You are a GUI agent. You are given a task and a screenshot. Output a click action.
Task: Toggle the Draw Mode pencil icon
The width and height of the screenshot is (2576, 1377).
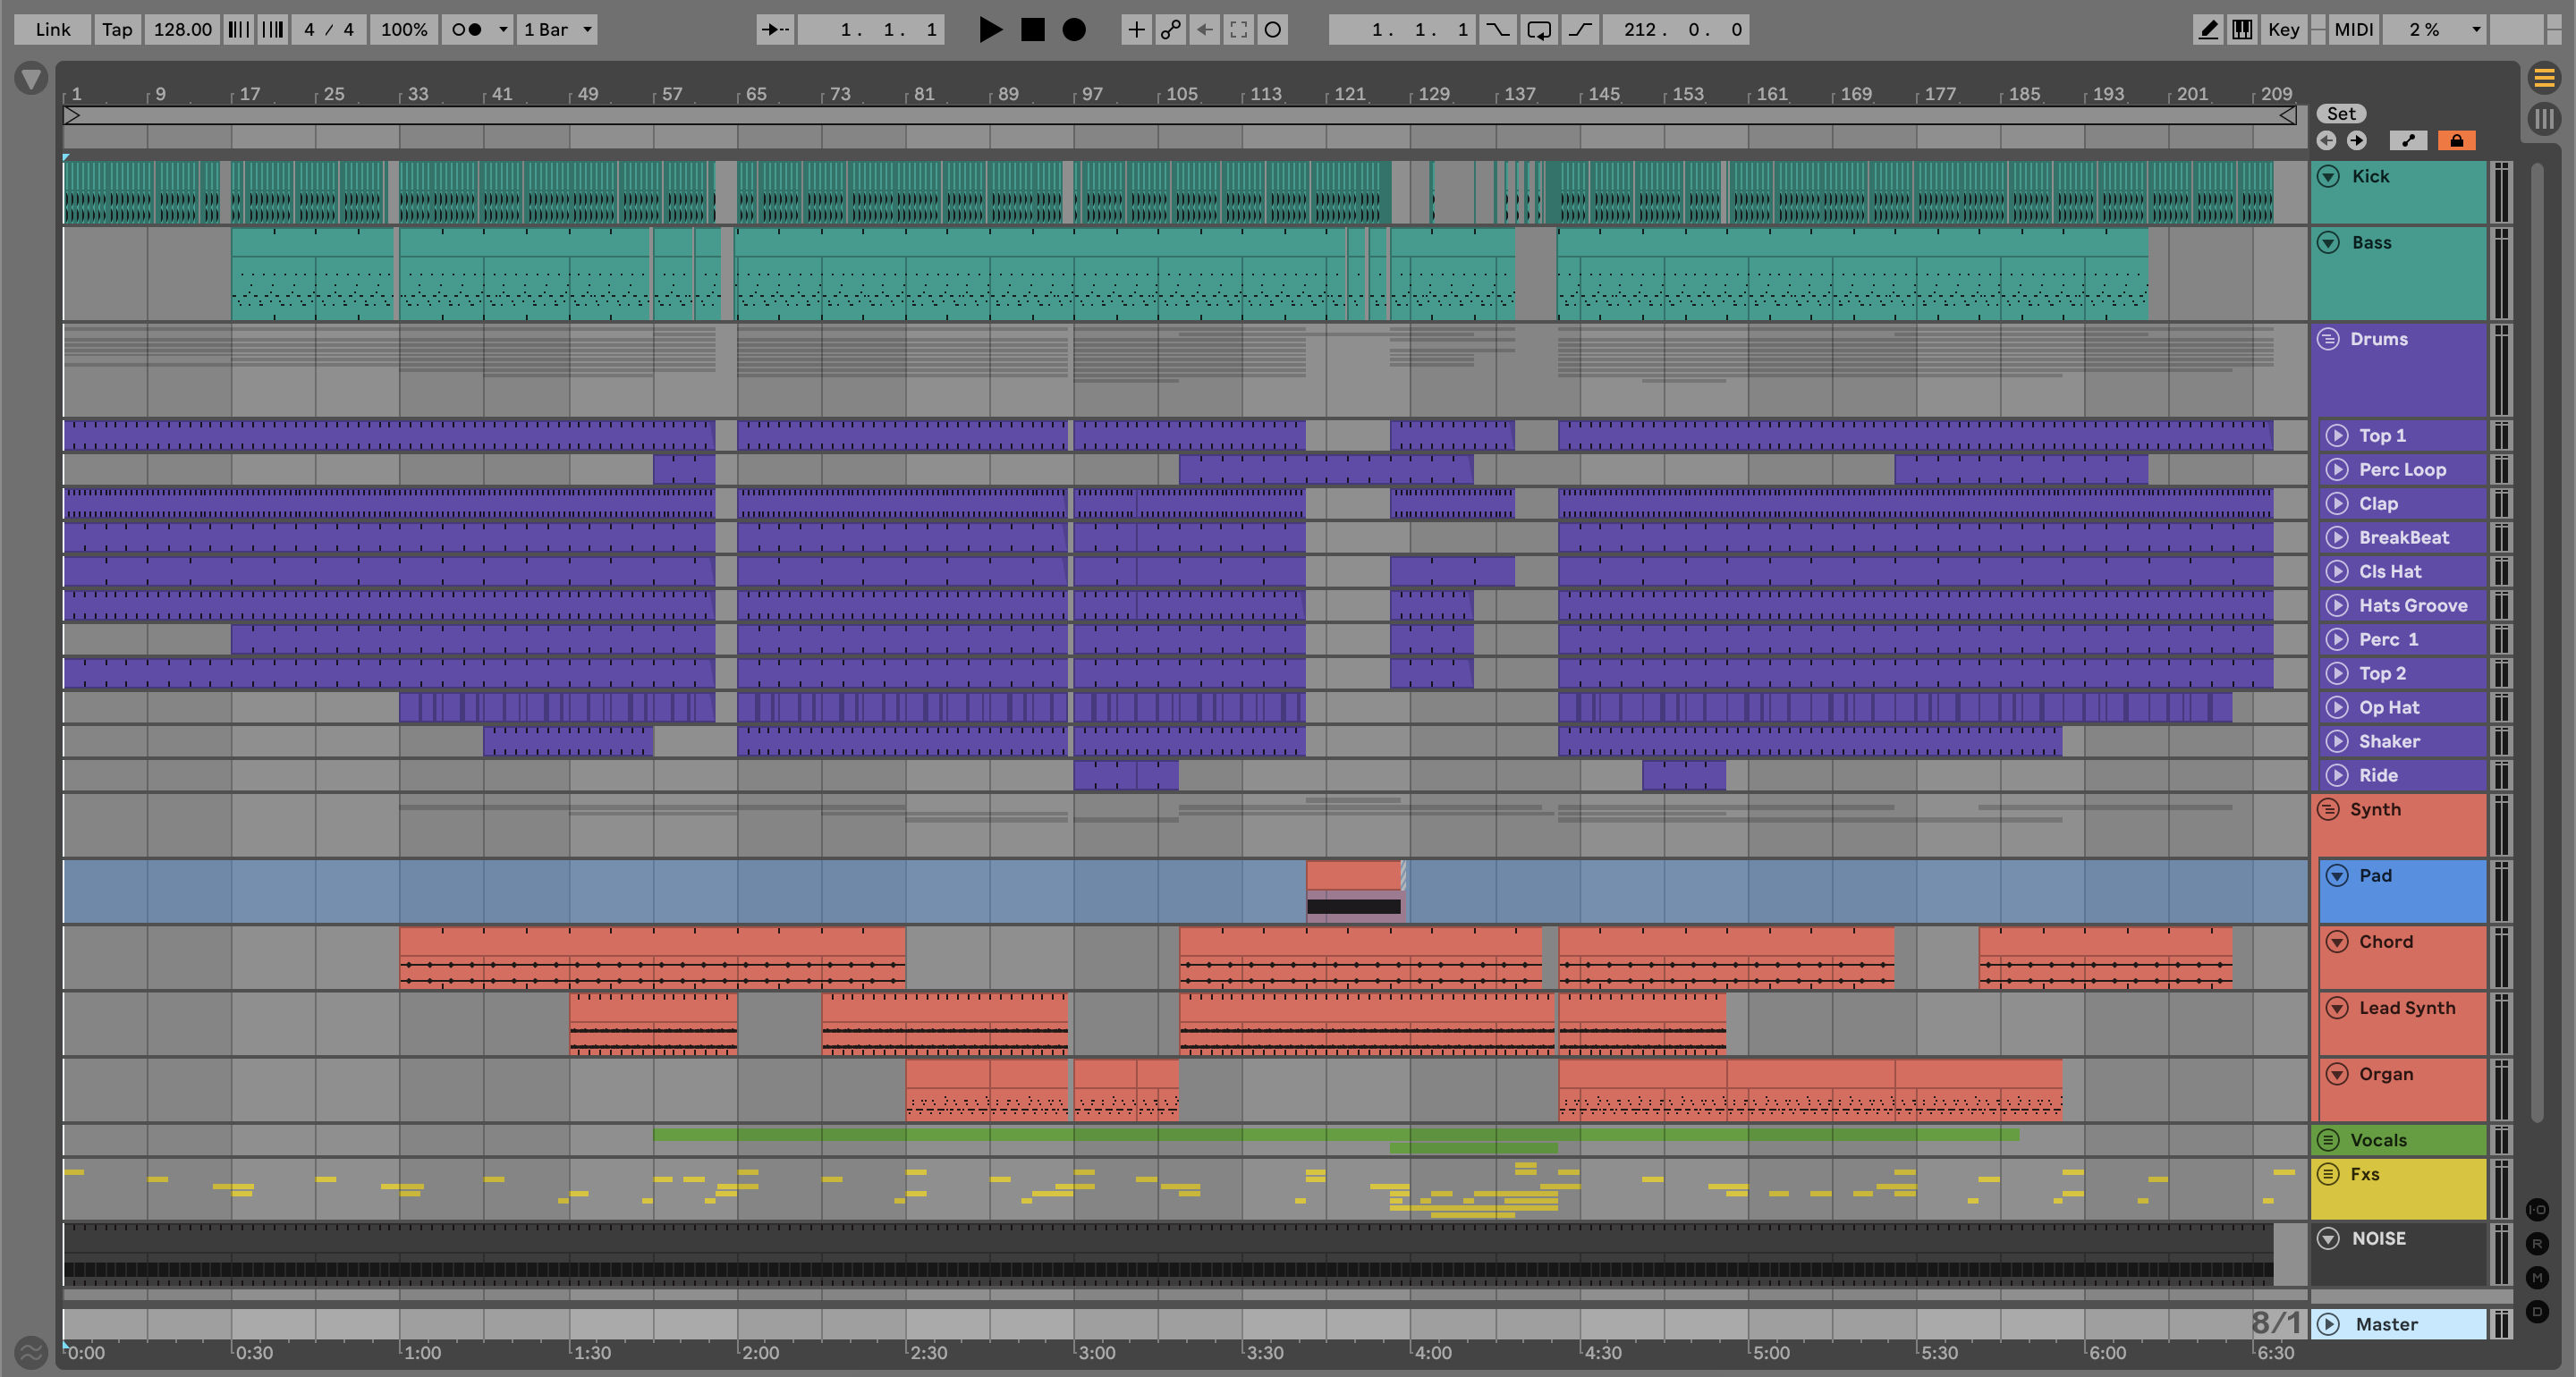click(x=2207, y=29)
